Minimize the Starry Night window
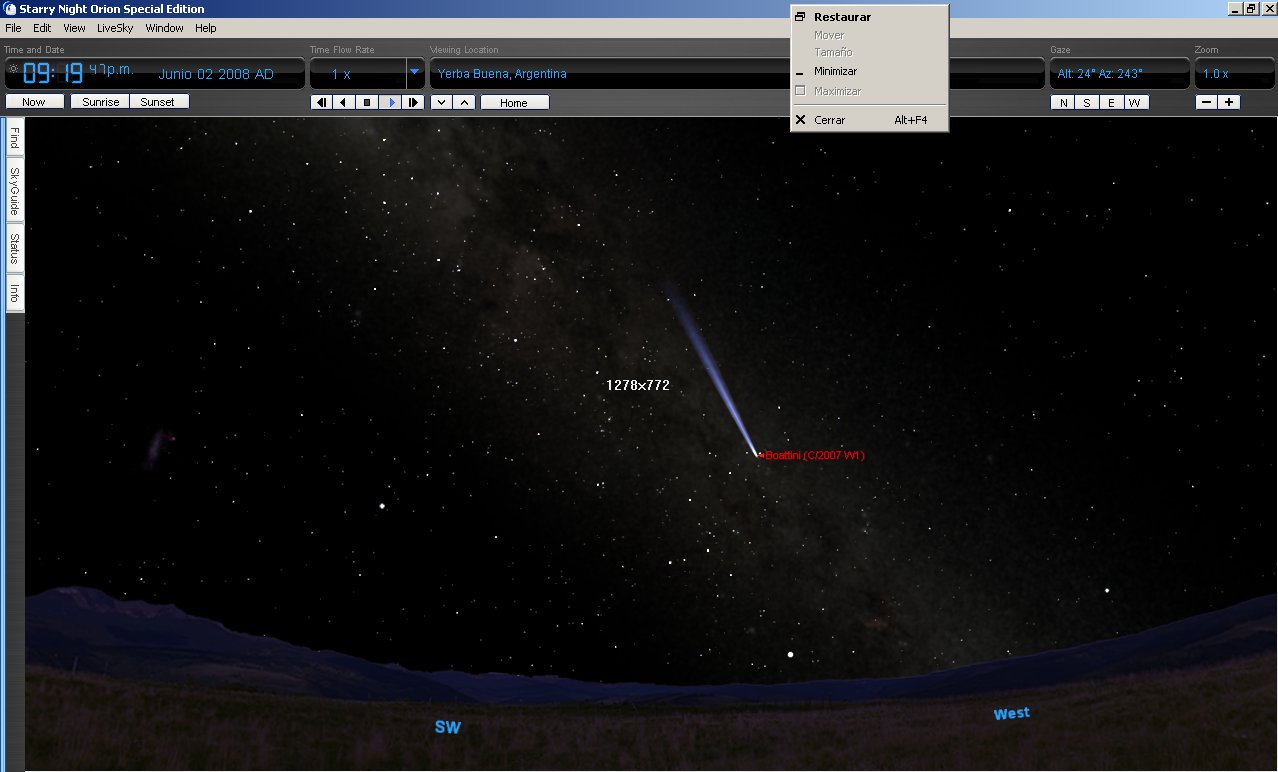Screen dimensions: 1278x772 [x=1234, y=8]
